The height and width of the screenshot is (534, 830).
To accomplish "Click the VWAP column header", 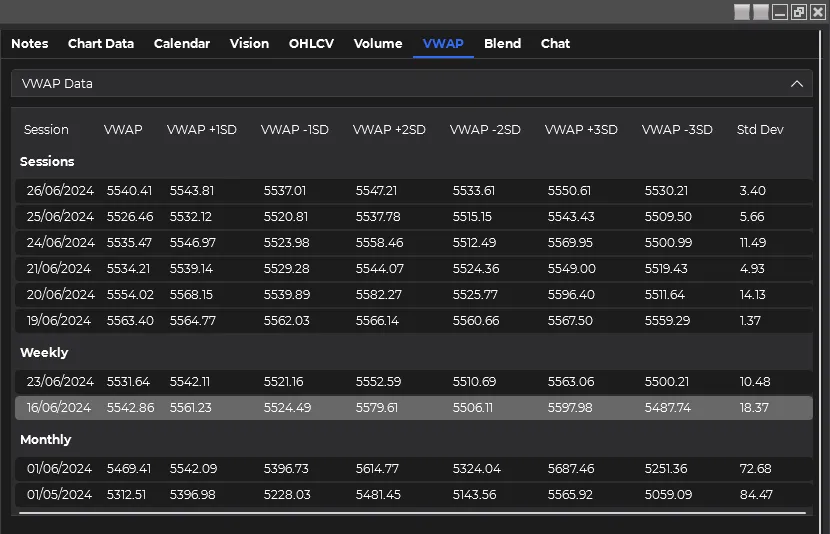I will (123, 130).
